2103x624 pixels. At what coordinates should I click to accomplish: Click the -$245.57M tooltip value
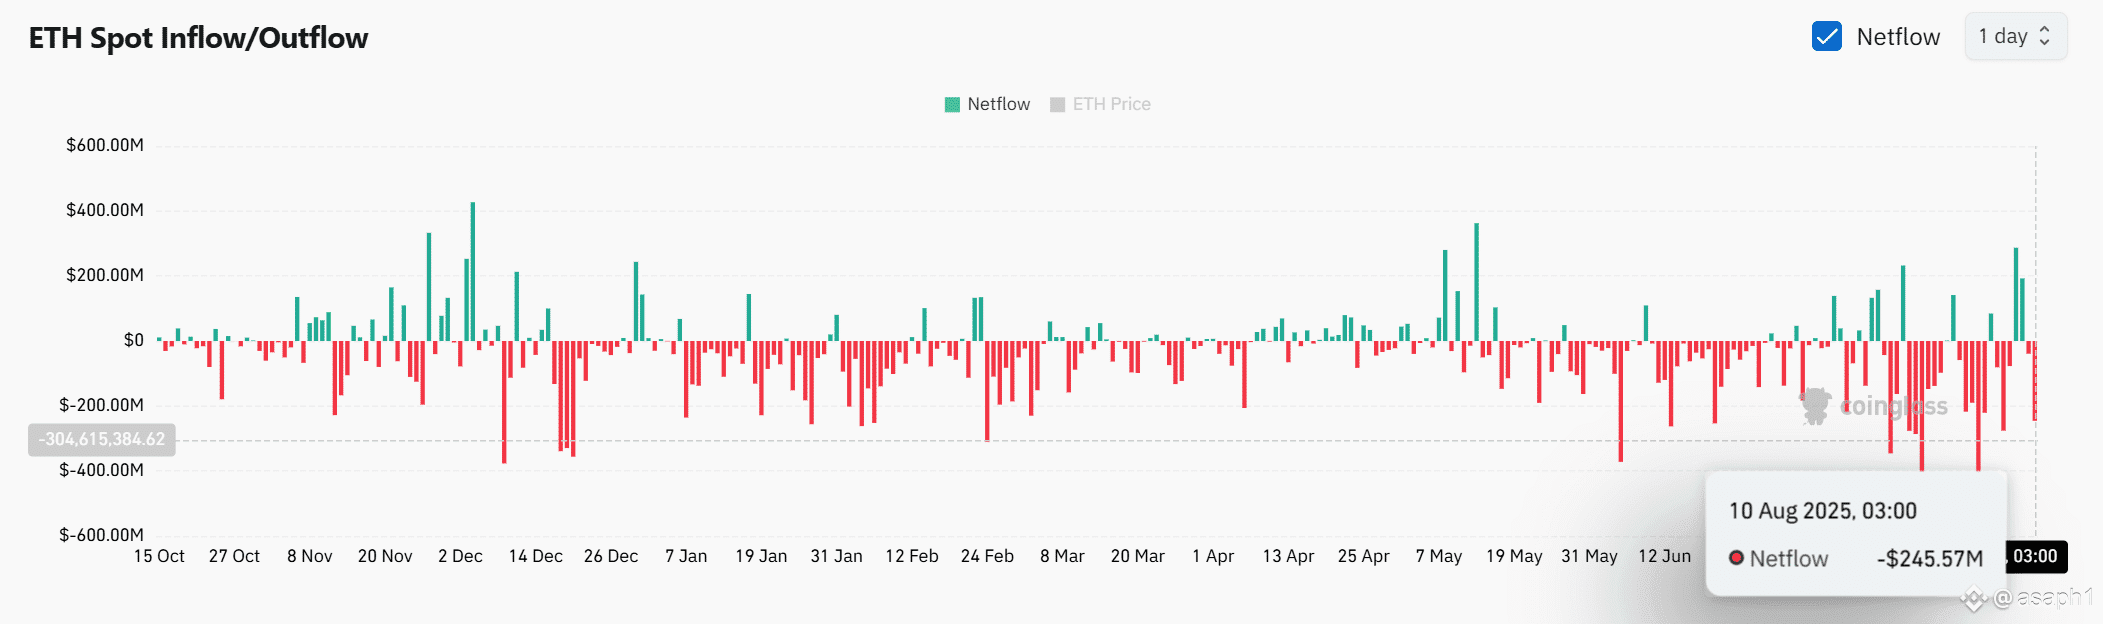(1929, 559)
